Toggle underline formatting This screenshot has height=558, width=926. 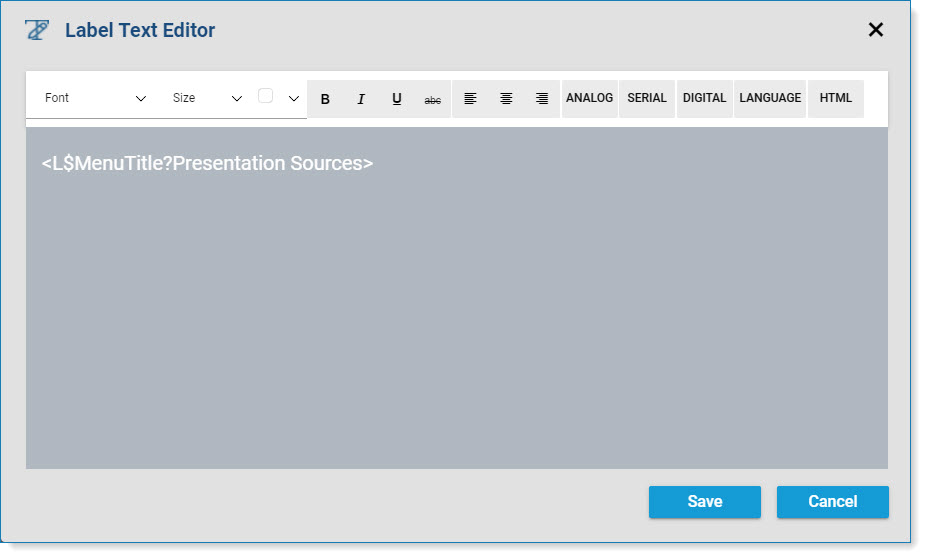tap(397, 99)
